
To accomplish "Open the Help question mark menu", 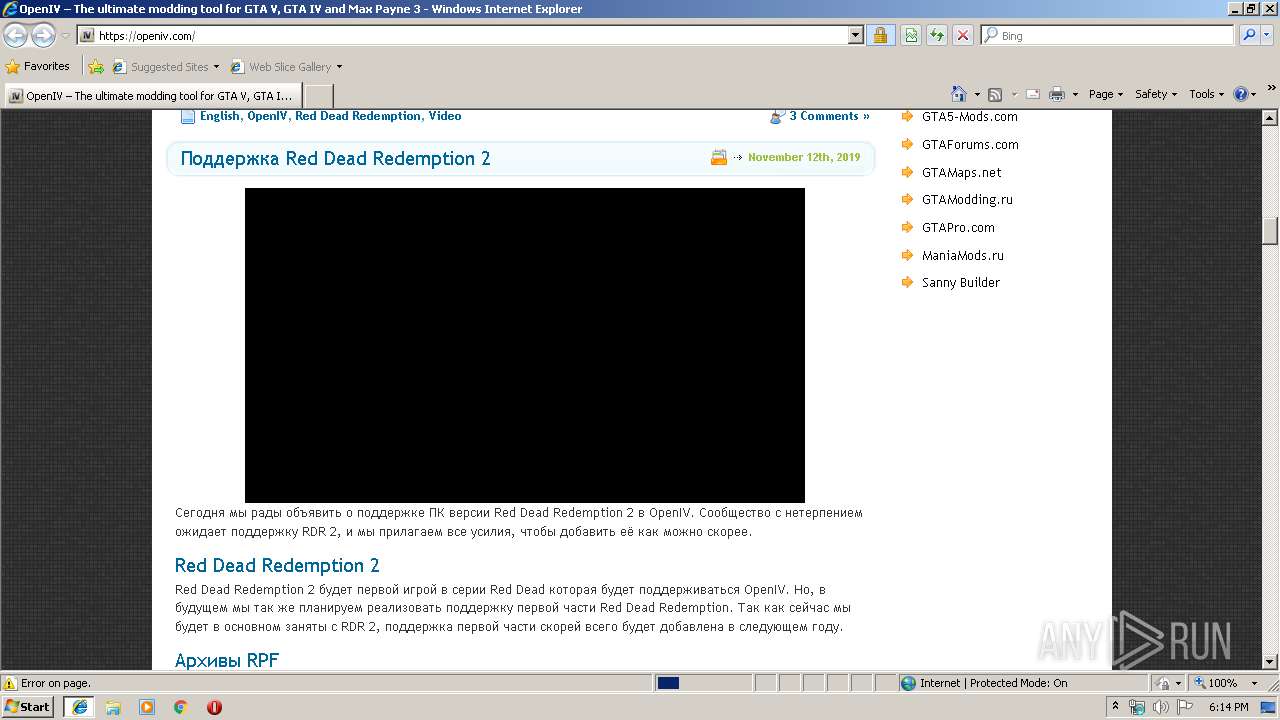I will [1245, 94].
